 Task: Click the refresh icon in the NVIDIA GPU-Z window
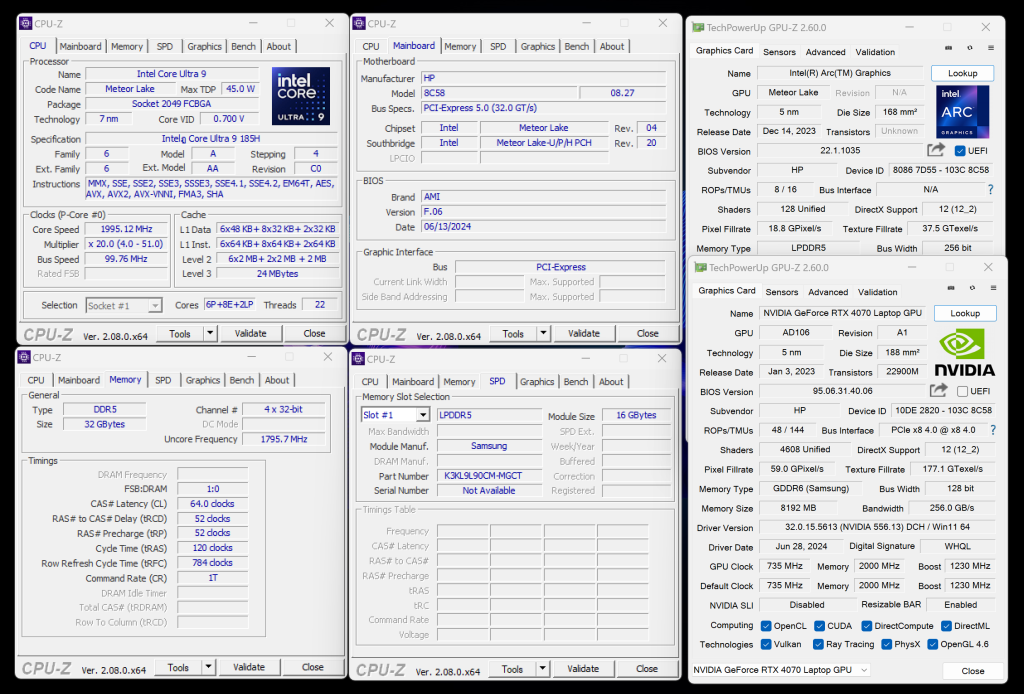[972, 288]
